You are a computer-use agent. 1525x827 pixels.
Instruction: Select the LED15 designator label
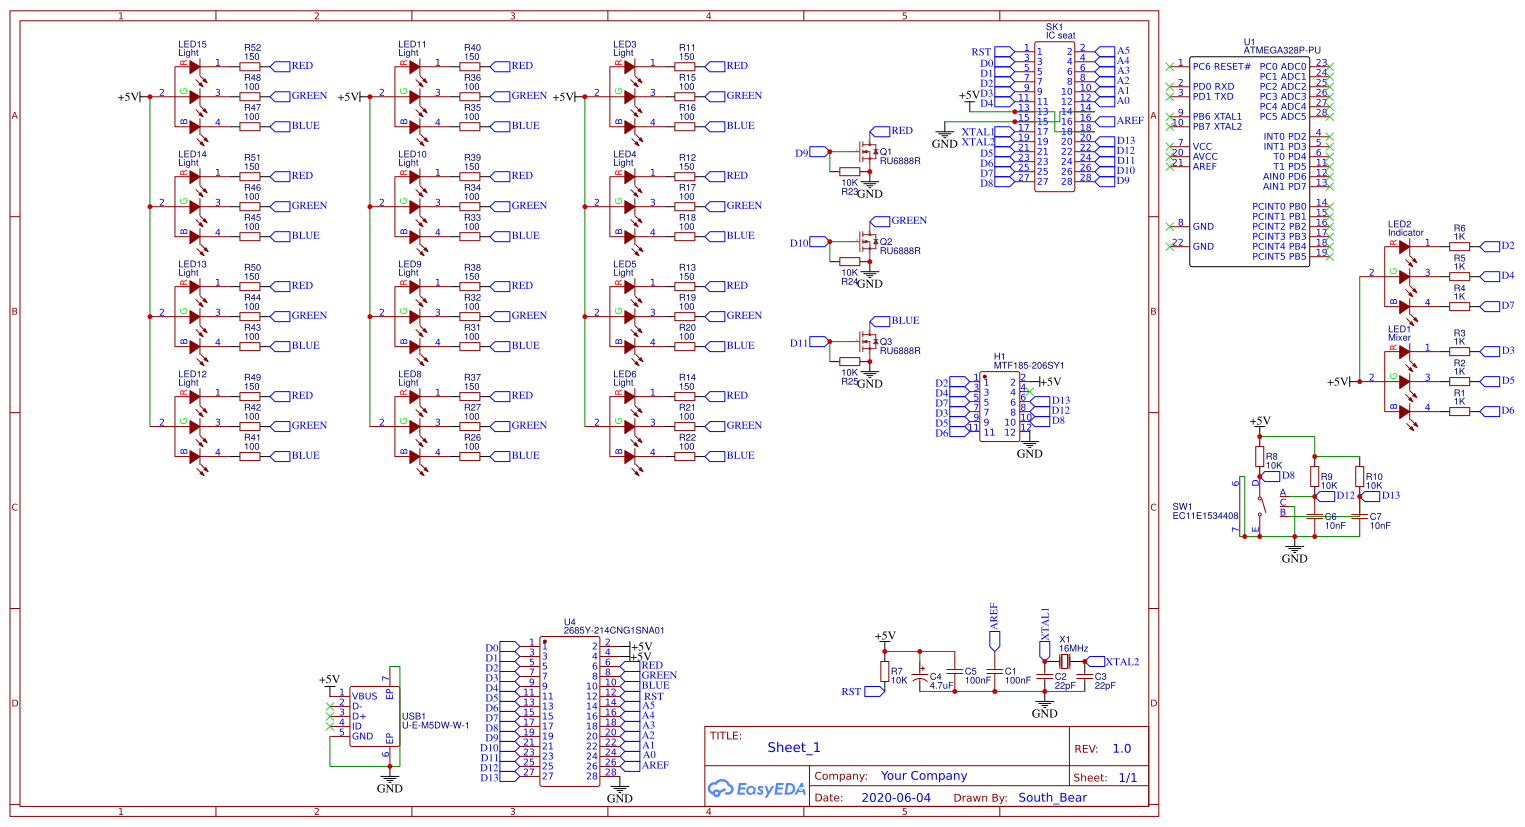[x=193, y=45]
